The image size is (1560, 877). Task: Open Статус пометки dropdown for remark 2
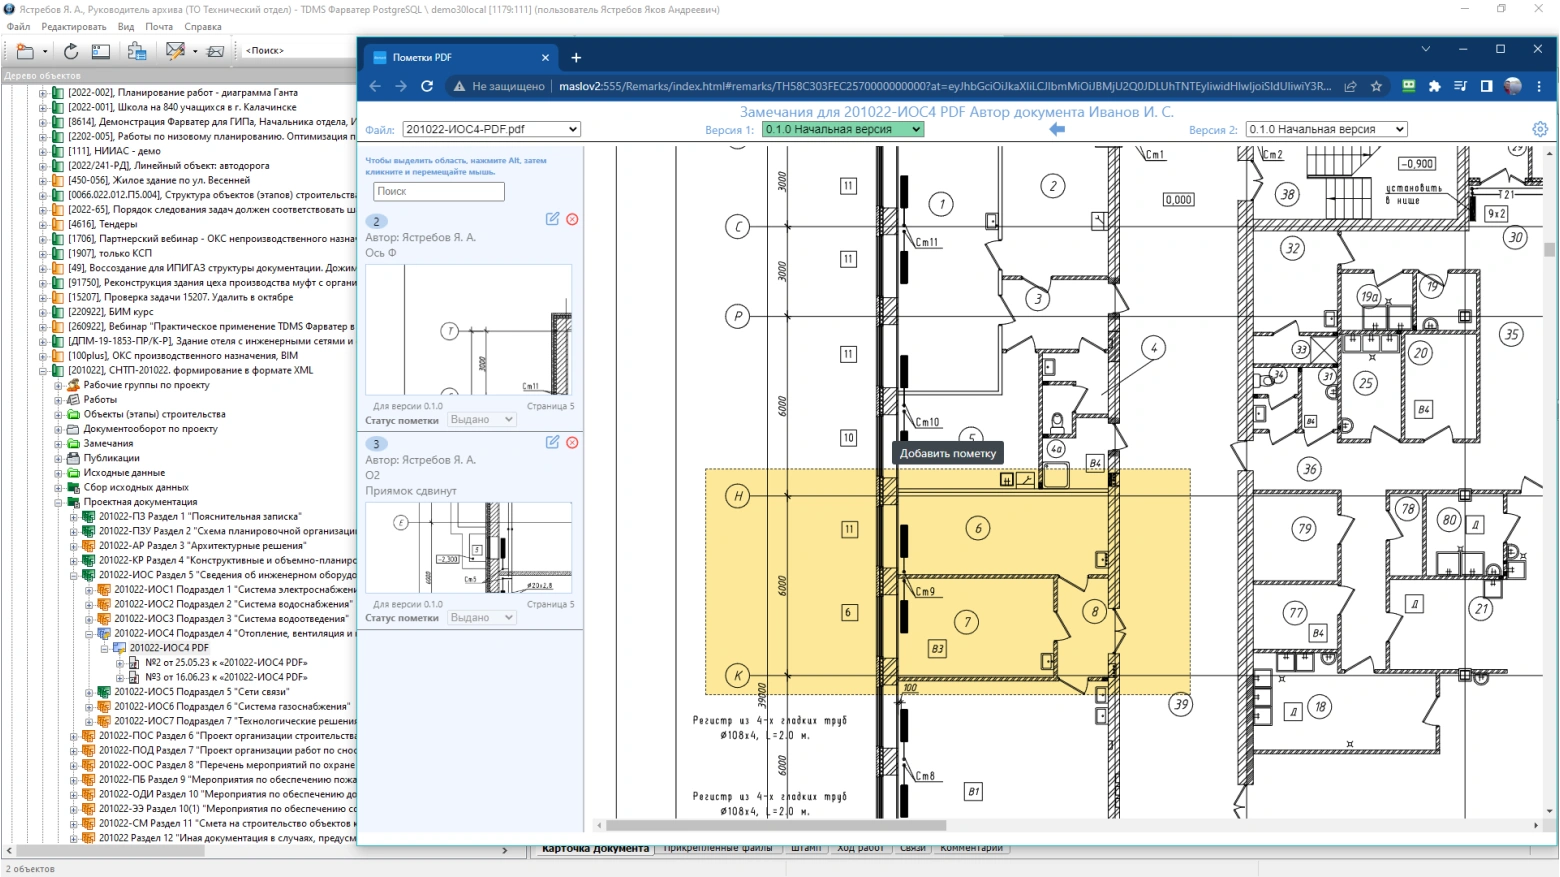click(481, 420)
